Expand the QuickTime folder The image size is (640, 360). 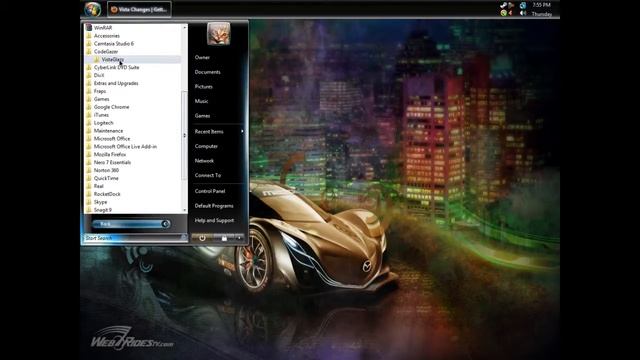point(106,178)
